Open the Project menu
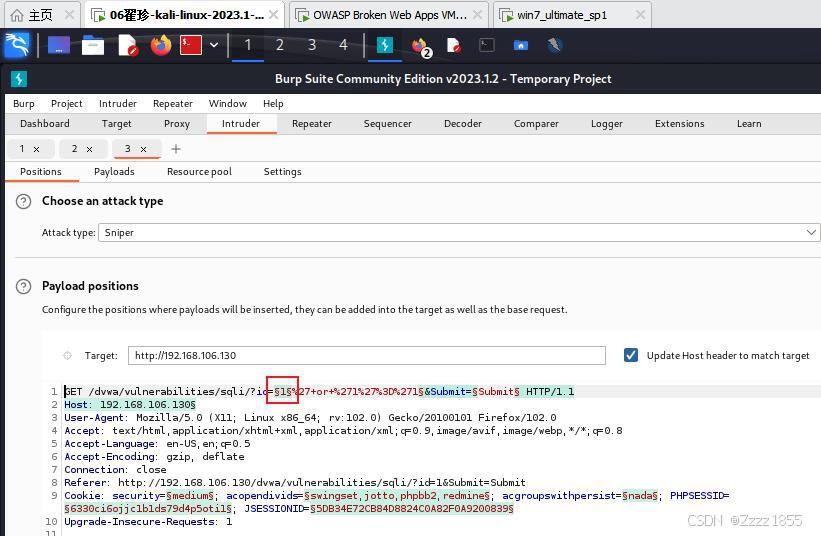 pyautogui.click(x=66, y=104)
